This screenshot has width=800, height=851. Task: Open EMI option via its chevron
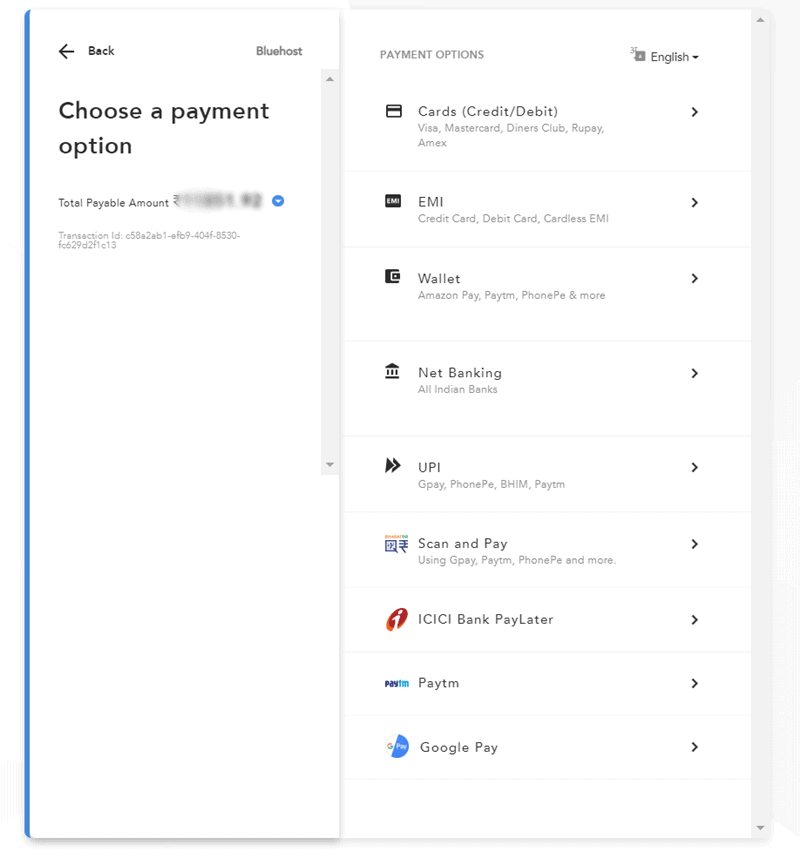coord(695,202)
